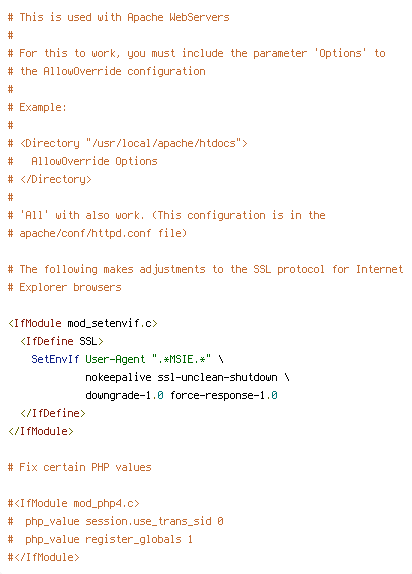The height and width of the screenshot is (574, 412).
Task: Click '# Fix certain PHP values' comment
Action: 79,467
